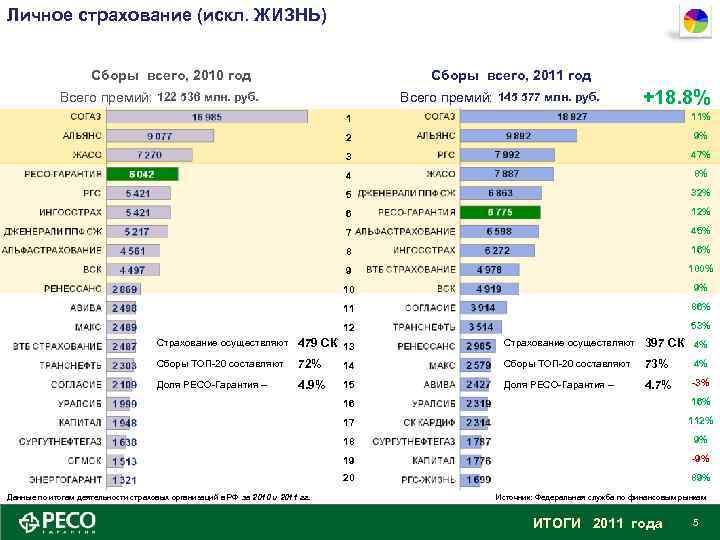Image resolution: width=720 pixels, height=540 pixels.
Task: Click the rank number 20 in the center column
Action: click(x=349, y=478)
